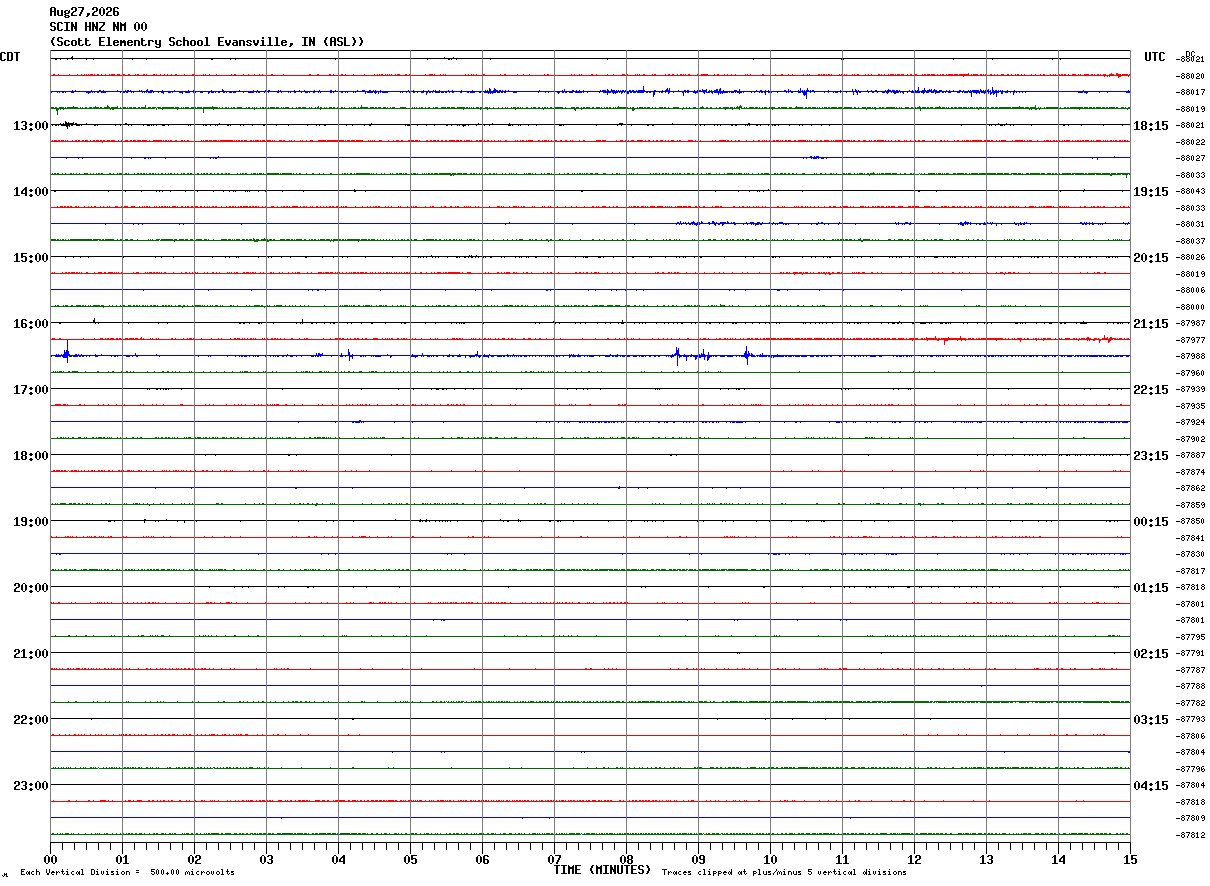This screenshot has width=1210, height=886.
Task: Click the UTC timezone label
Action: click(x=1155, y=57)
